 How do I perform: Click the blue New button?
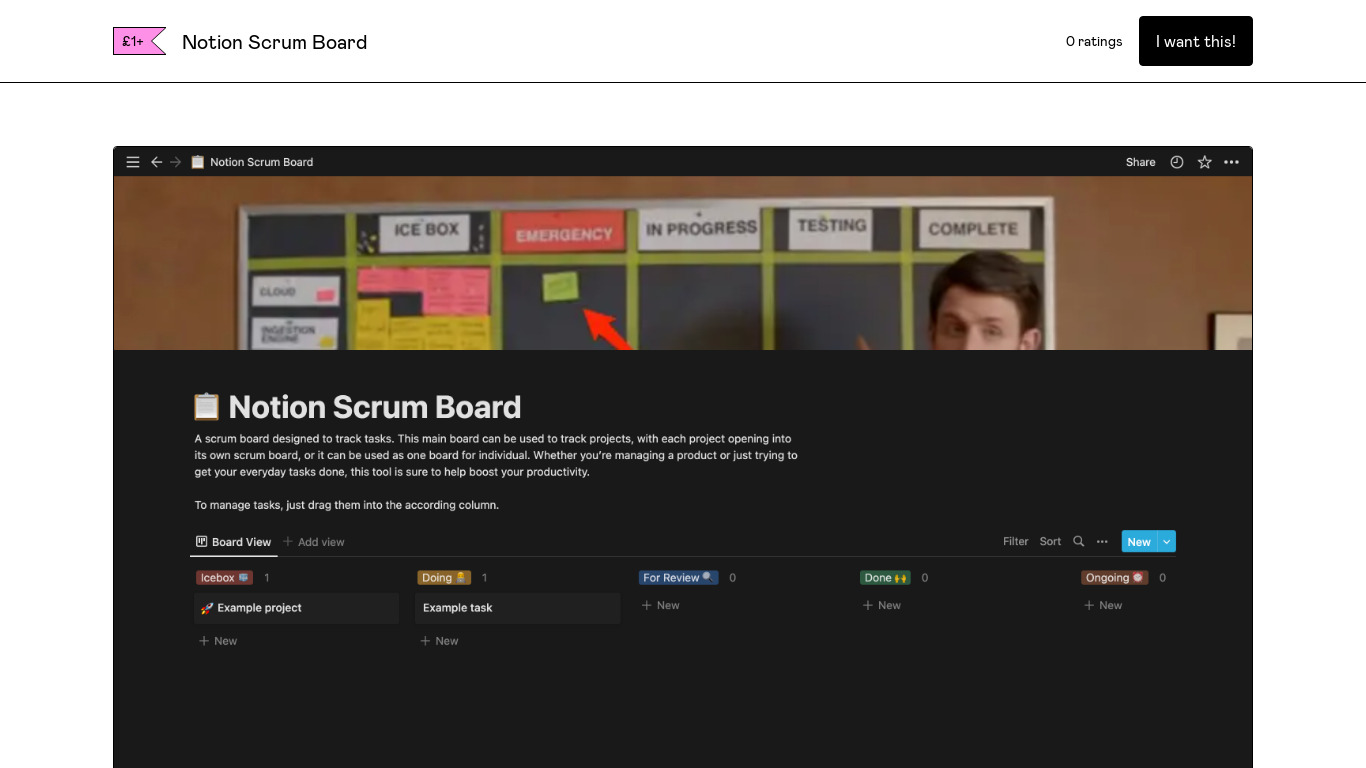click(x=1139, y=541)
